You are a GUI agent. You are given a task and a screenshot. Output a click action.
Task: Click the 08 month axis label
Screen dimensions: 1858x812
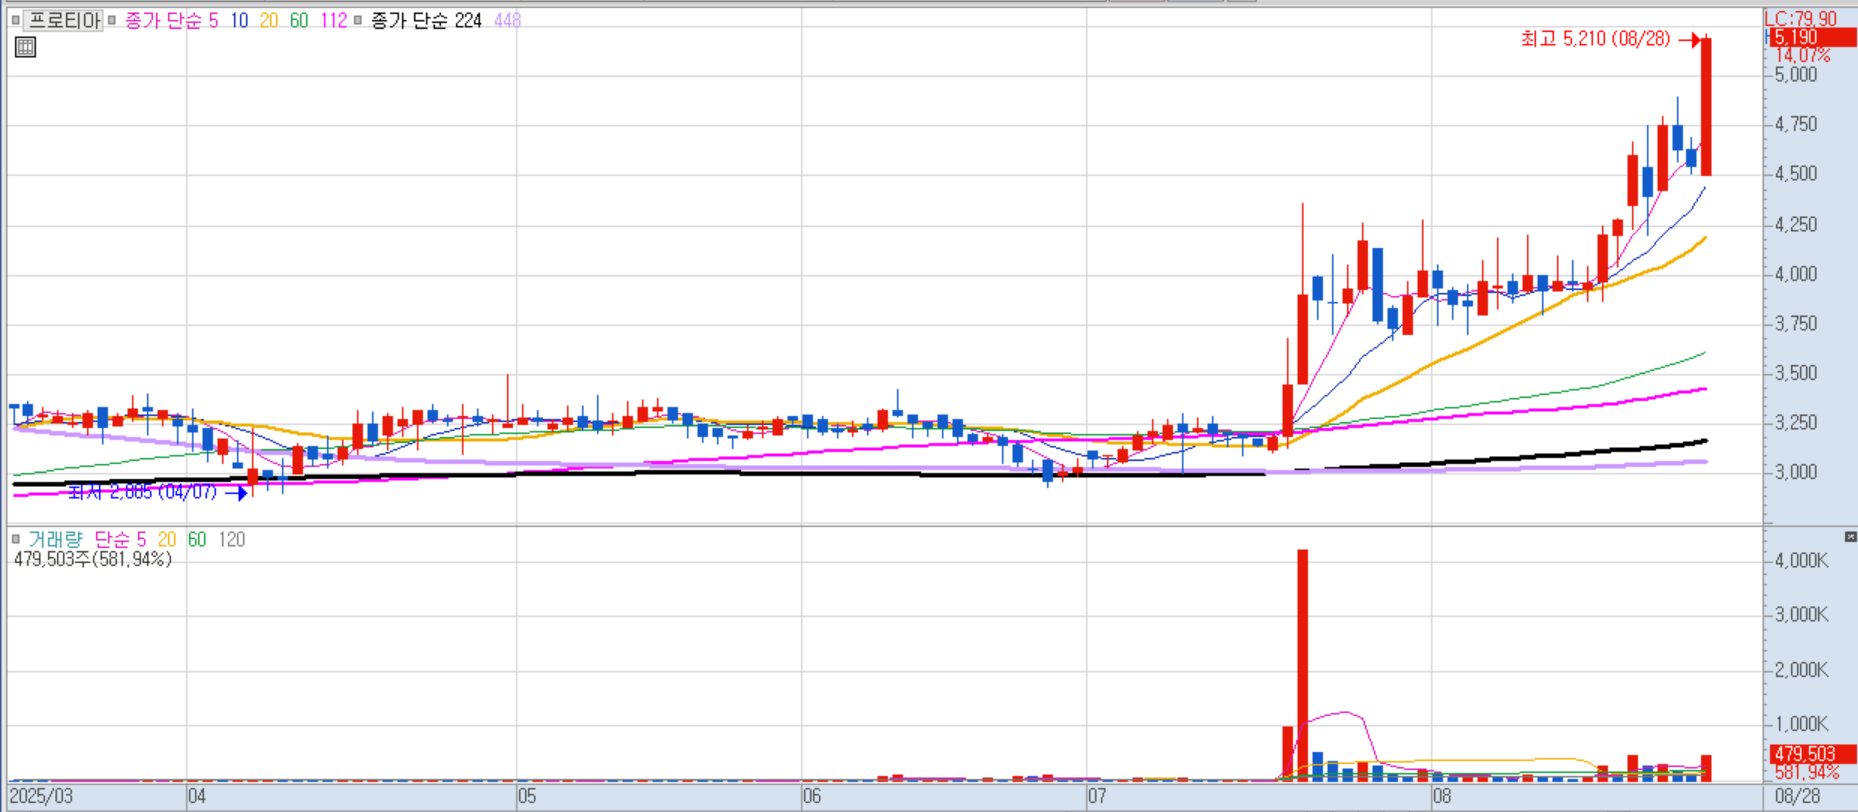point(1442,797)
